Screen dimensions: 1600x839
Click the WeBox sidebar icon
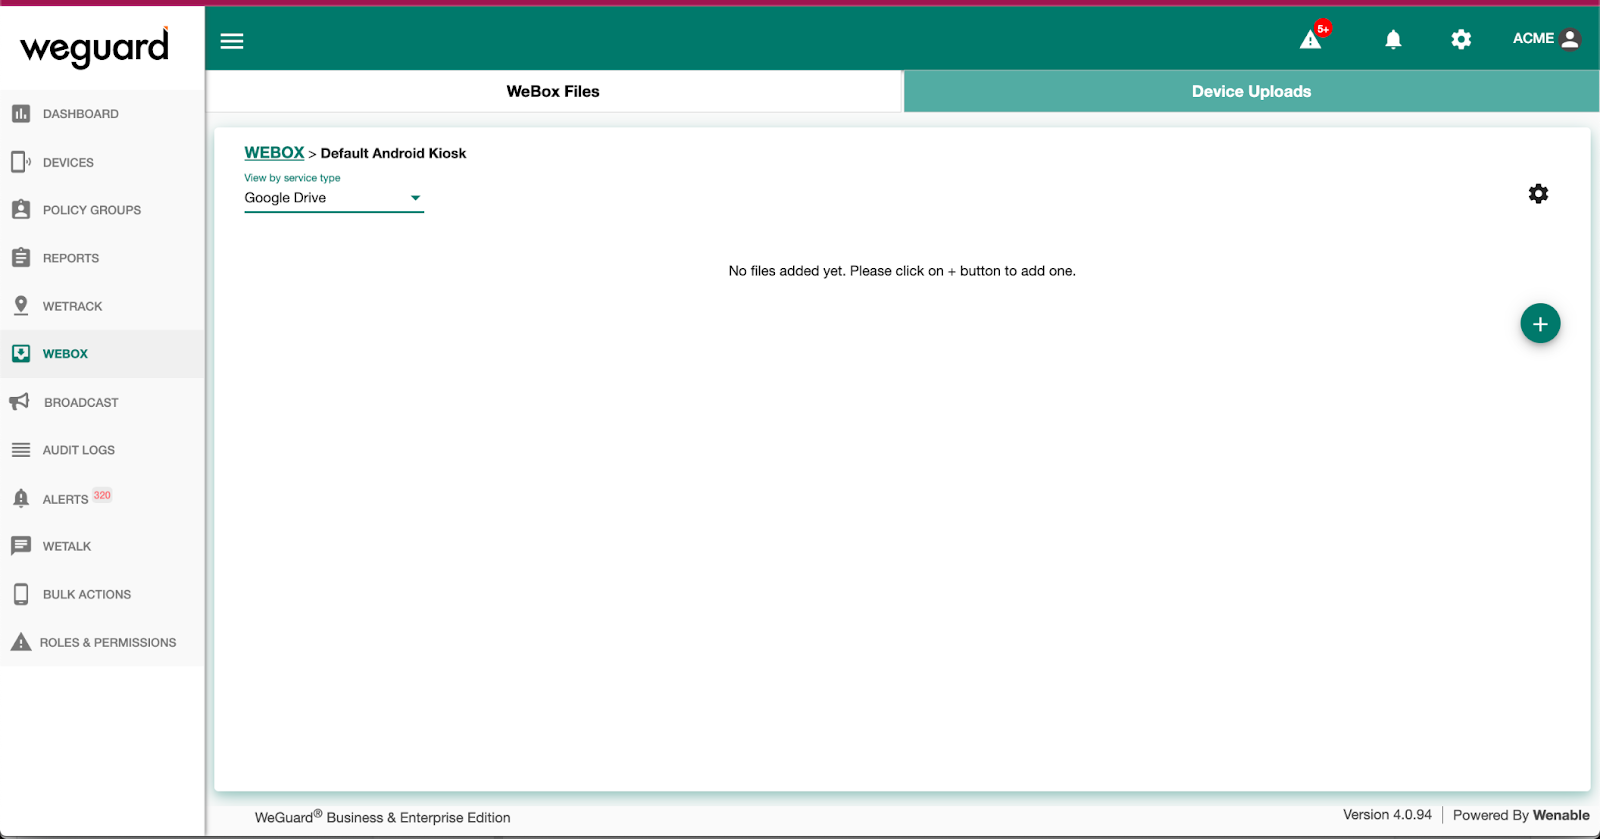(x=21, y=354)
